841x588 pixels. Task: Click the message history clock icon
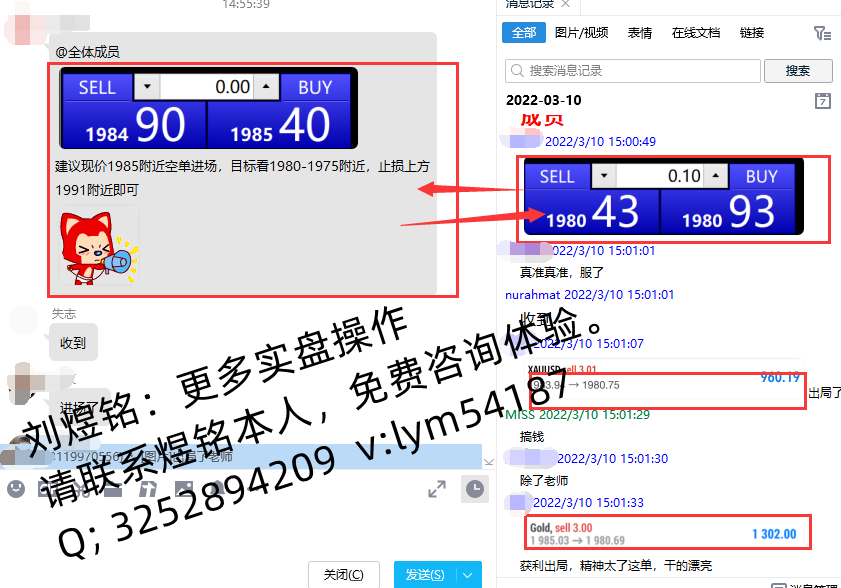pyautogui.click(x=474, y=488)
